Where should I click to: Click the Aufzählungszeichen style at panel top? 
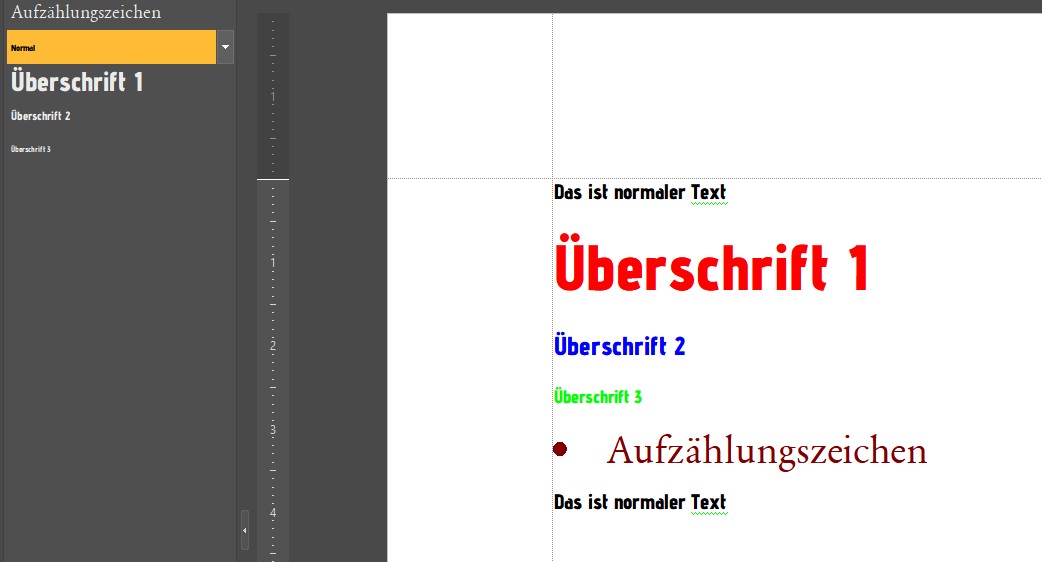86,12
